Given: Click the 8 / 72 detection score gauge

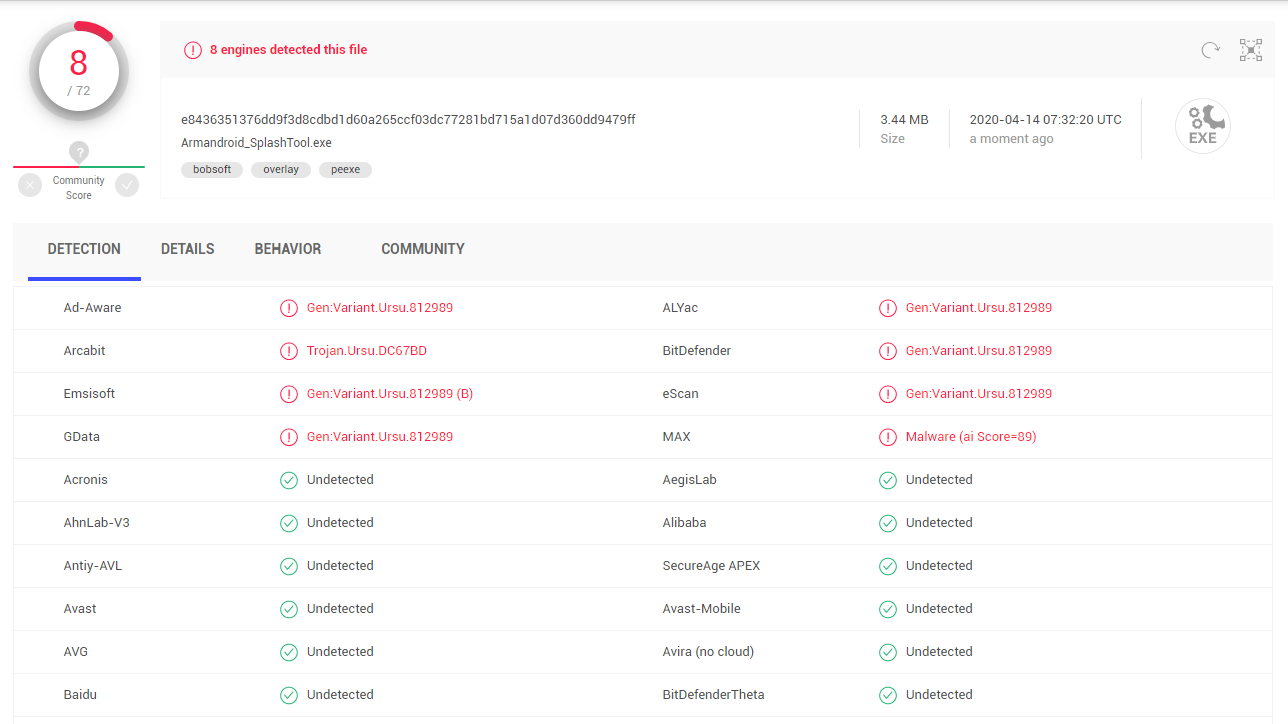Looking at the screenshot, I should [79, 71].
